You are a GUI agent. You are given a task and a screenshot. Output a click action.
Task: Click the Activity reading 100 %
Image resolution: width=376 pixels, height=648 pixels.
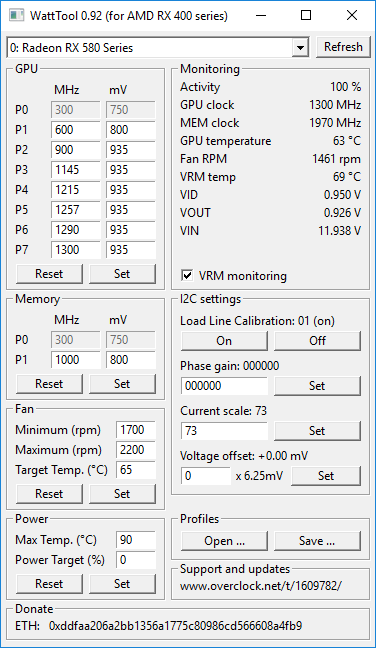coord(345,87)
